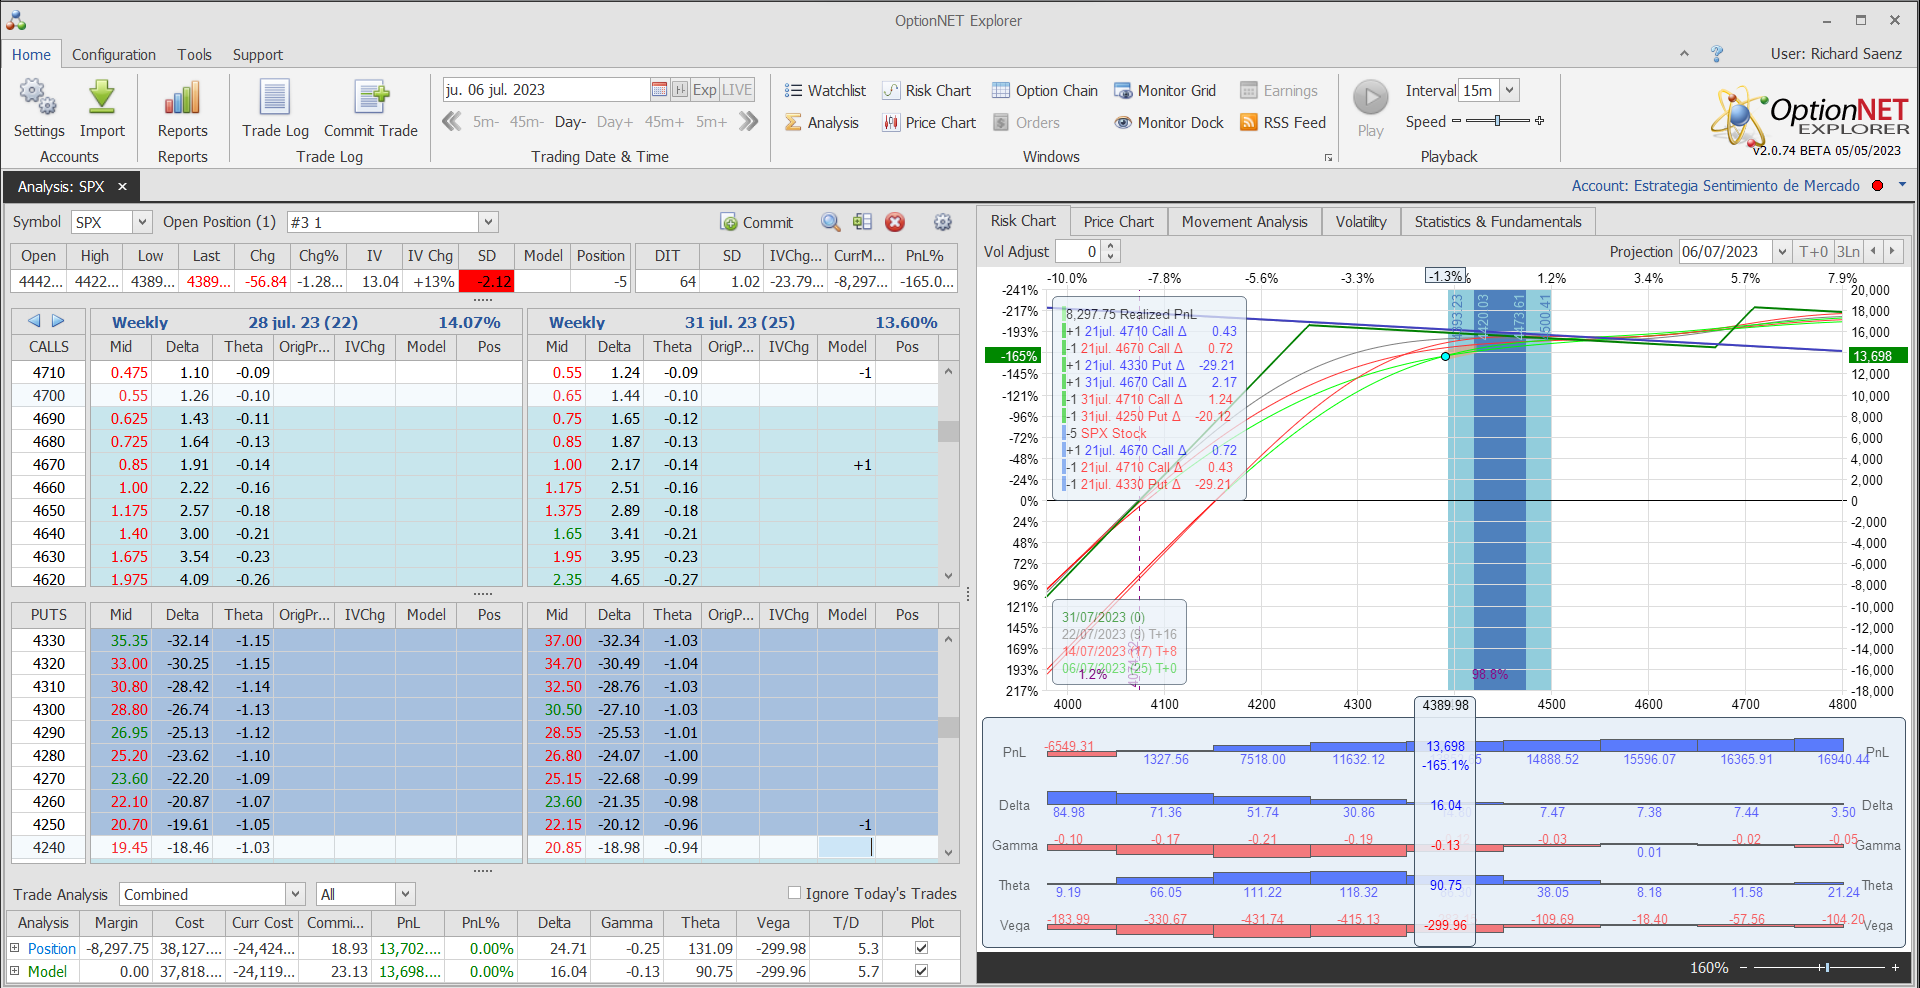The width and height of the screenshot is (1920, 988).
Task: Click the red delete position icon
Action: point(895,222)
